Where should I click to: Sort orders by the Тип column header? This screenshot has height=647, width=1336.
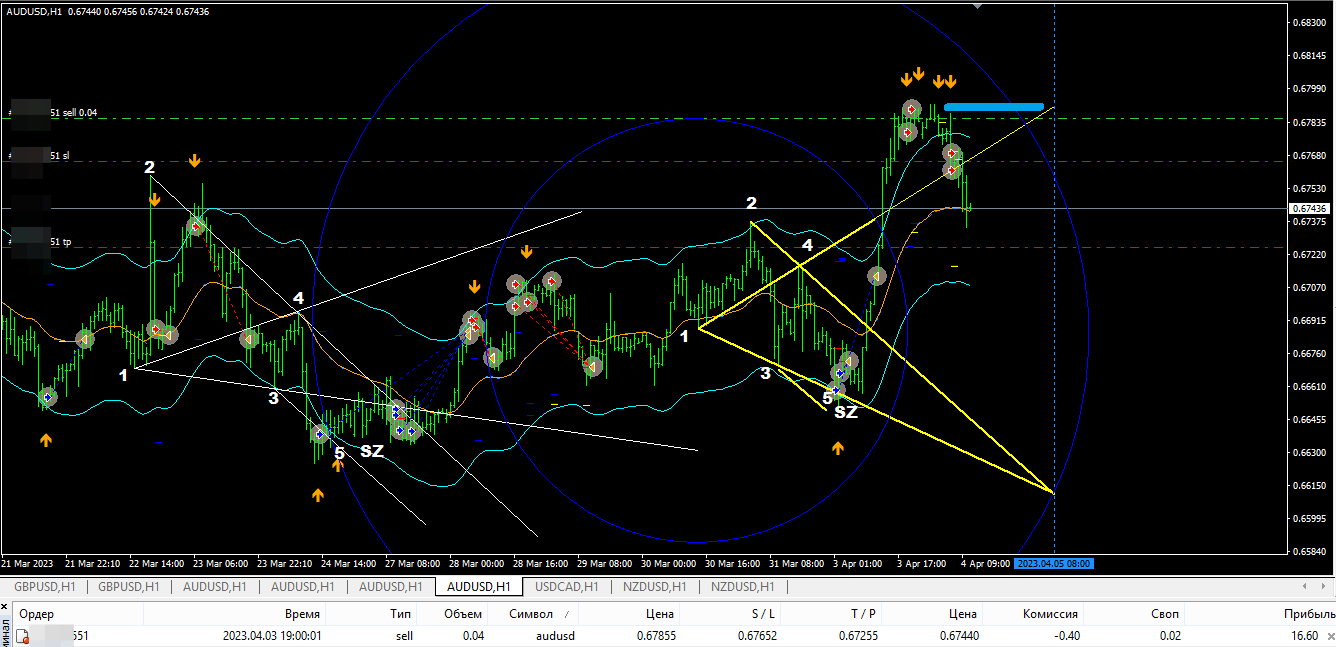click(x=401, y=613)
